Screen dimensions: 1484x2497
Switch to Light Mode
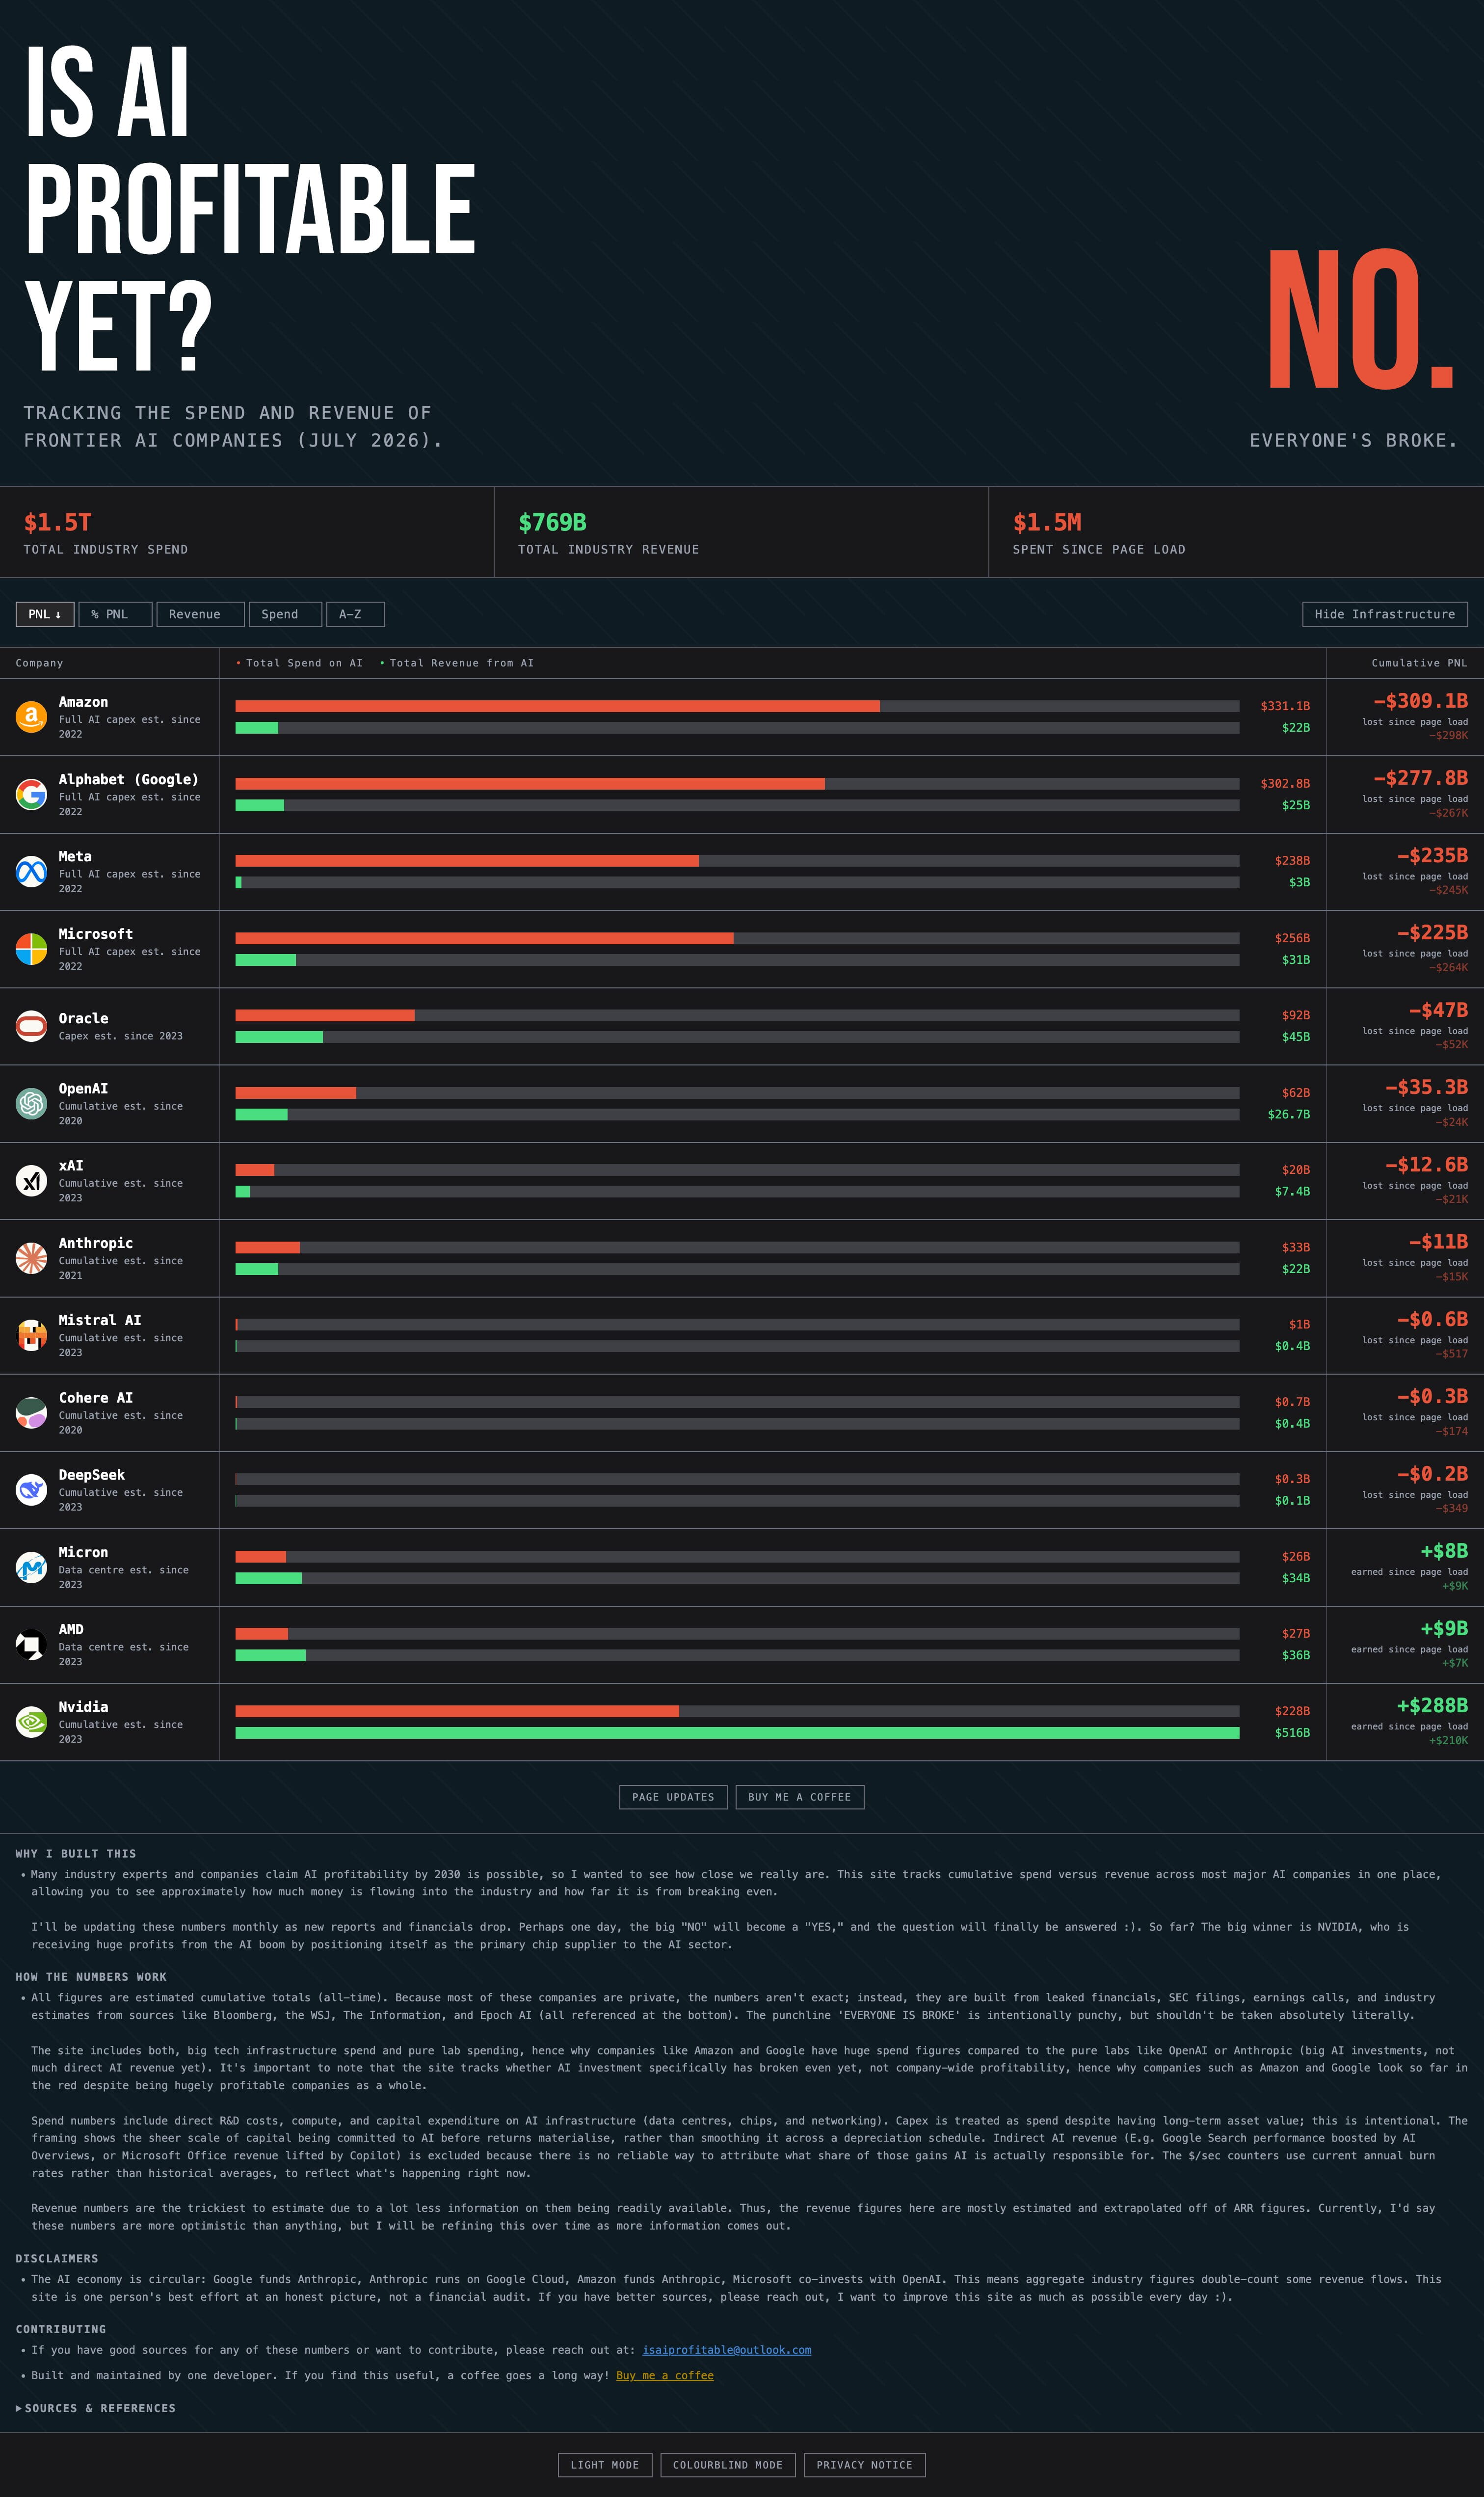[605, 2465]
